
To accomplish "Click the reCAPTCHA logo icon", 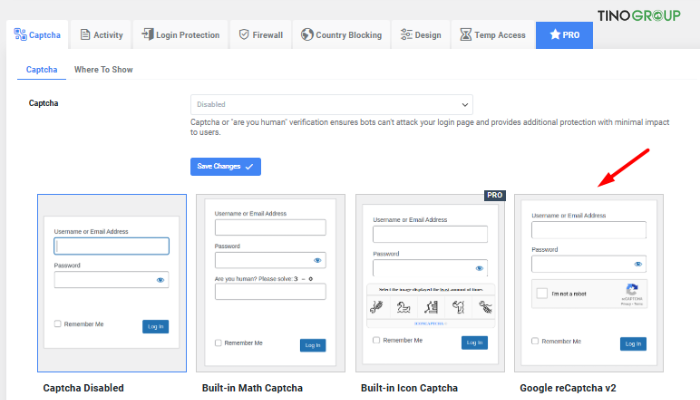I will [632, 289].
